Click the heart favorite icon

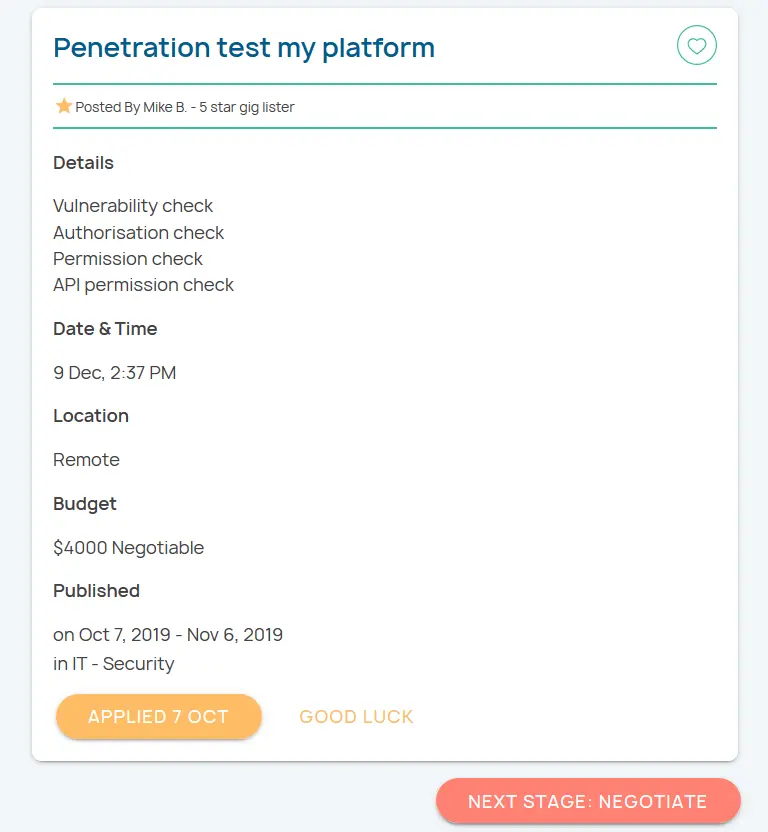point(697,45)
